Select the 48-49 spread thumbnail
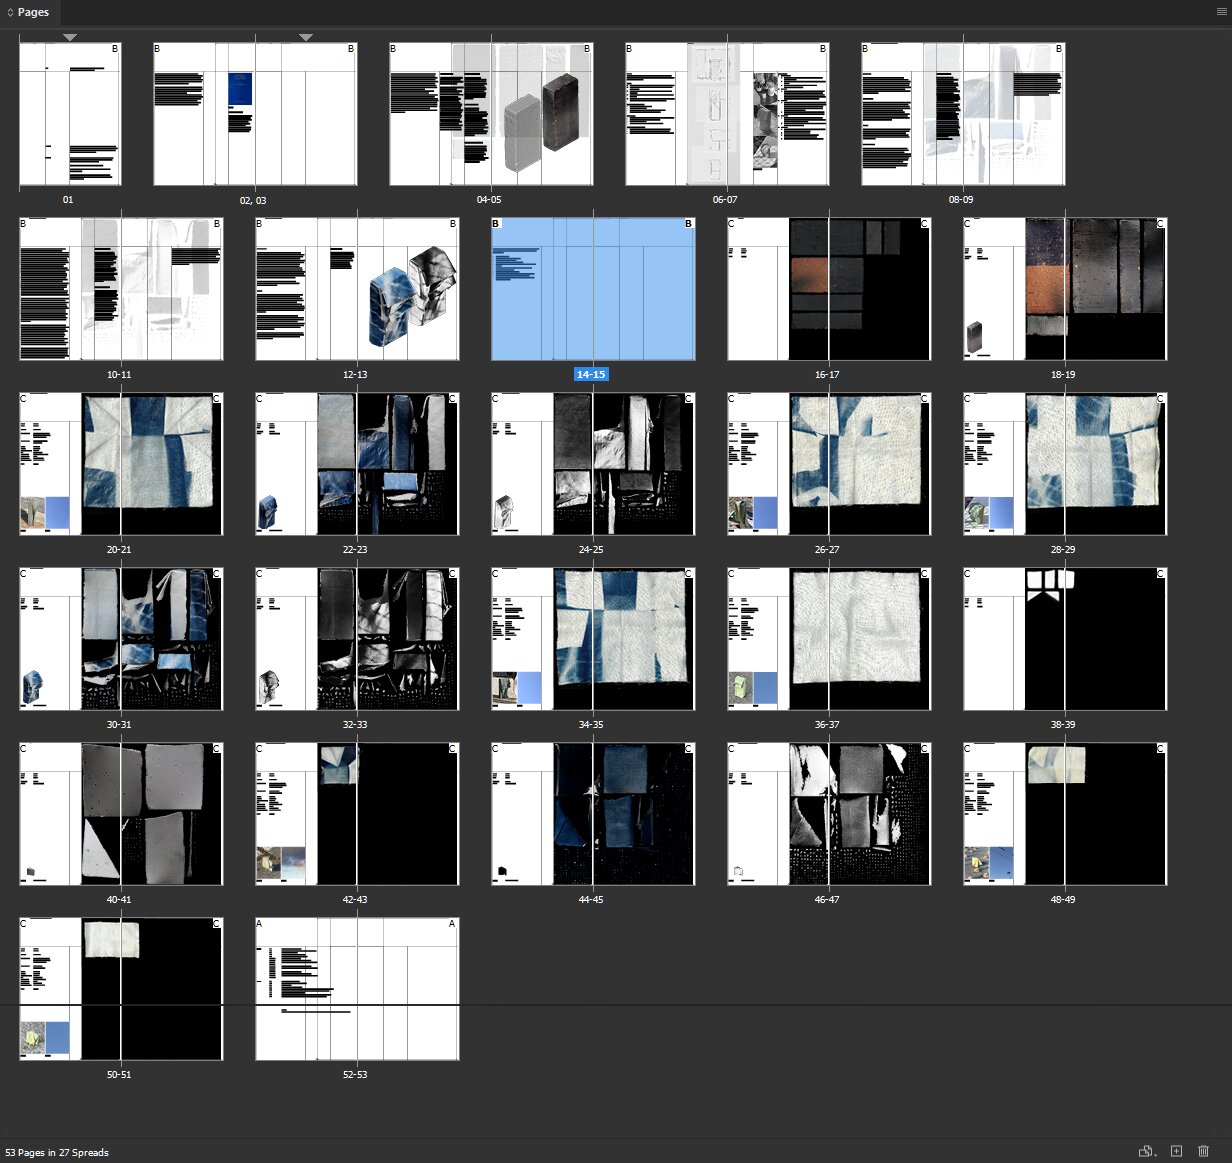The width and height of the screenshot is (1232, 1163). (x=1065, y=814)
